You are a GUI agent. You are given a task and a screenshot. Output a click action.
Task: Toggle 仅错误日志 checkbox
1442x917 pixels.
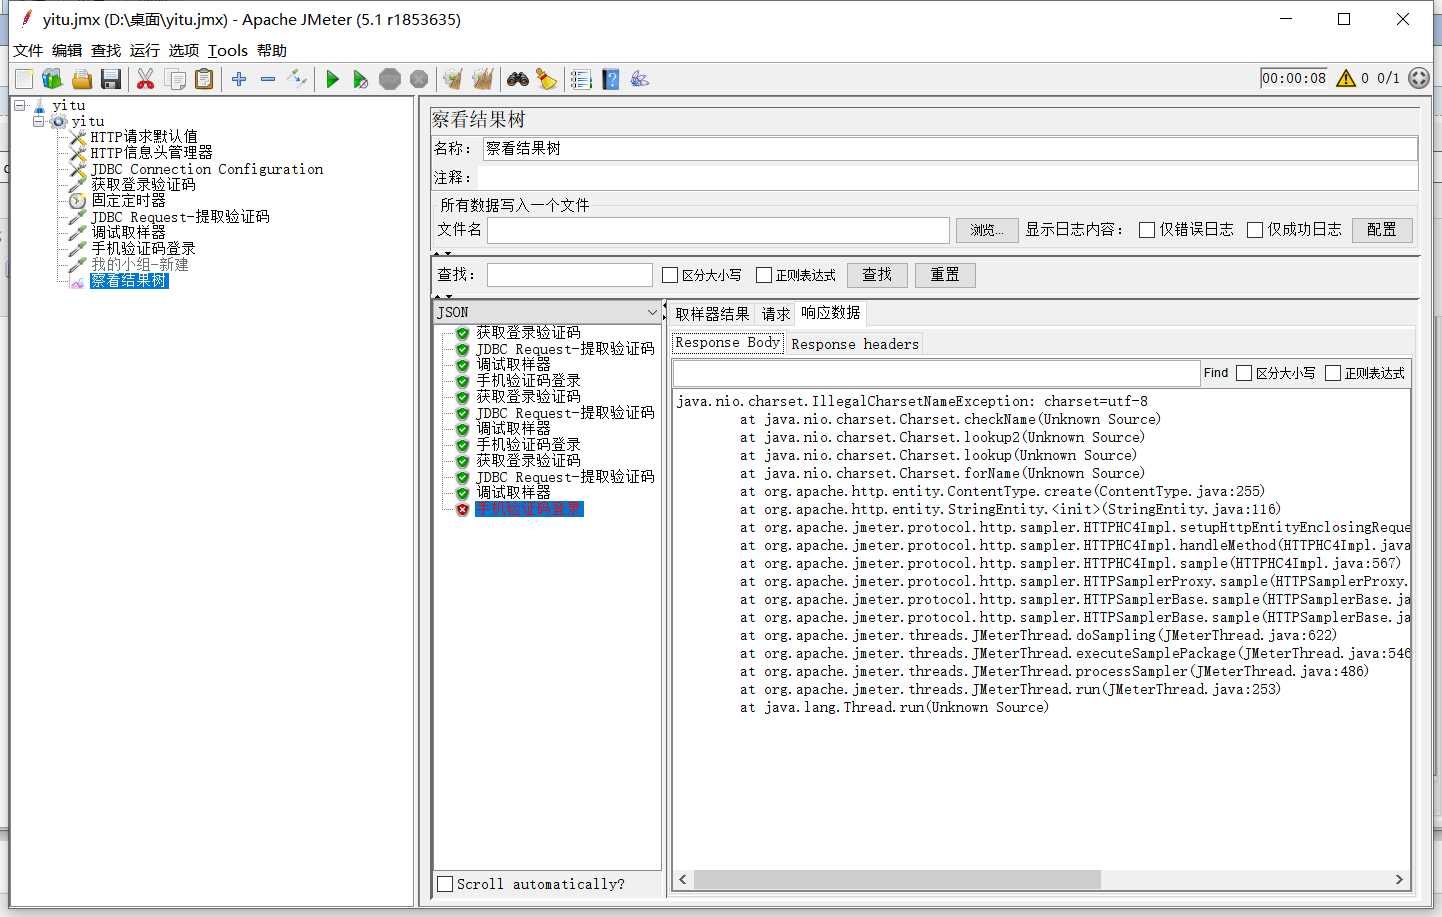coord(1147,230)
